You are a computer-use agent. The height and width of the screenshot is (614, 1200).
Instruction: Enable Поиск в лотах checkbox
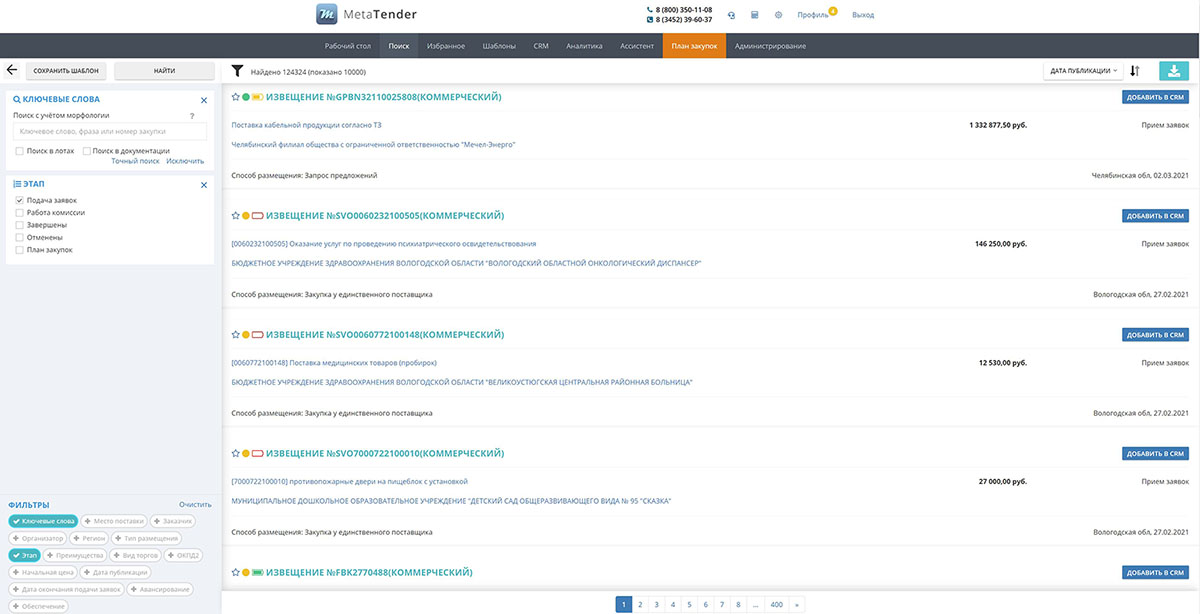click(19, 151)
